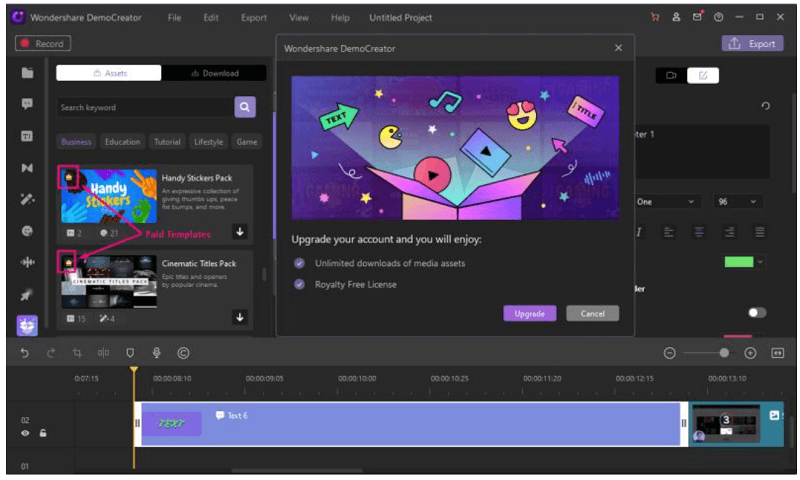Open the user account icon
Viewport: 800px width, 480px height.
(677, 17)
